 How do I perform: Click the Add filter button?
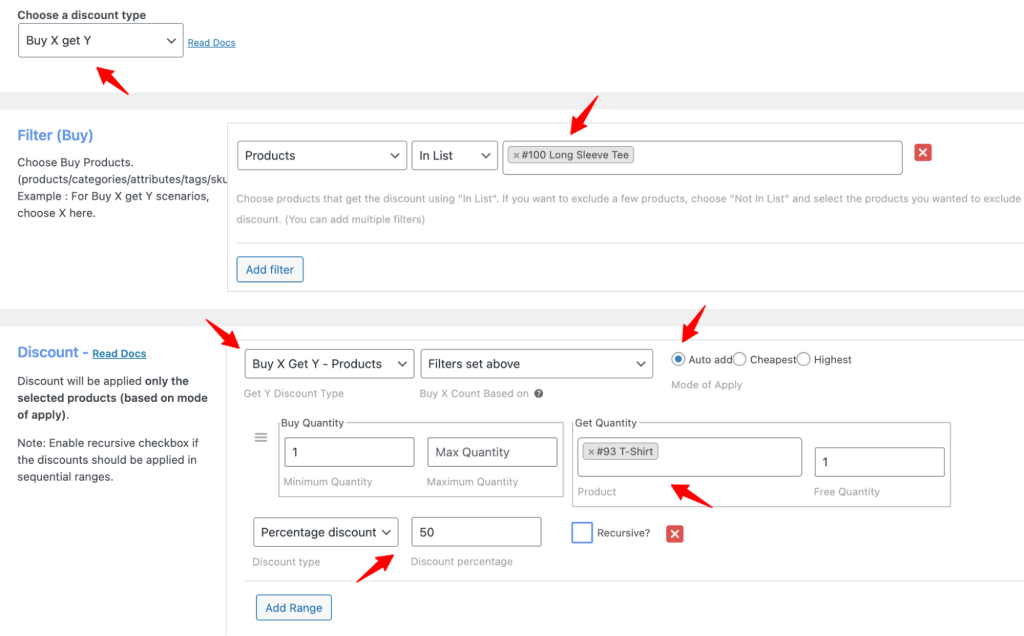269,269
